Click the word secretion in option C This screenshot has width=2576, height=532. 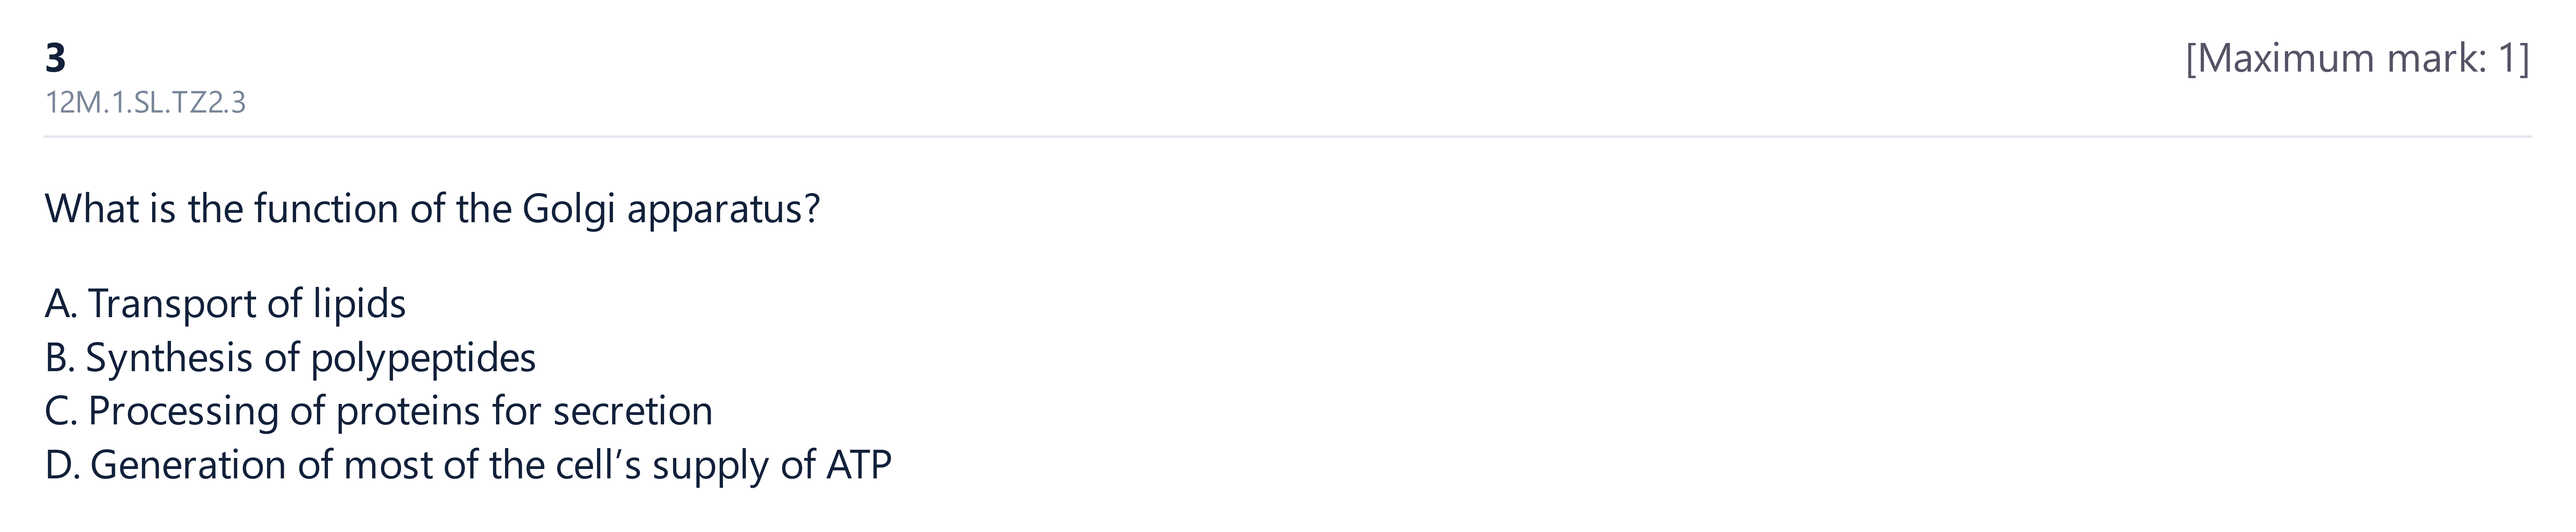coord(633,411)
